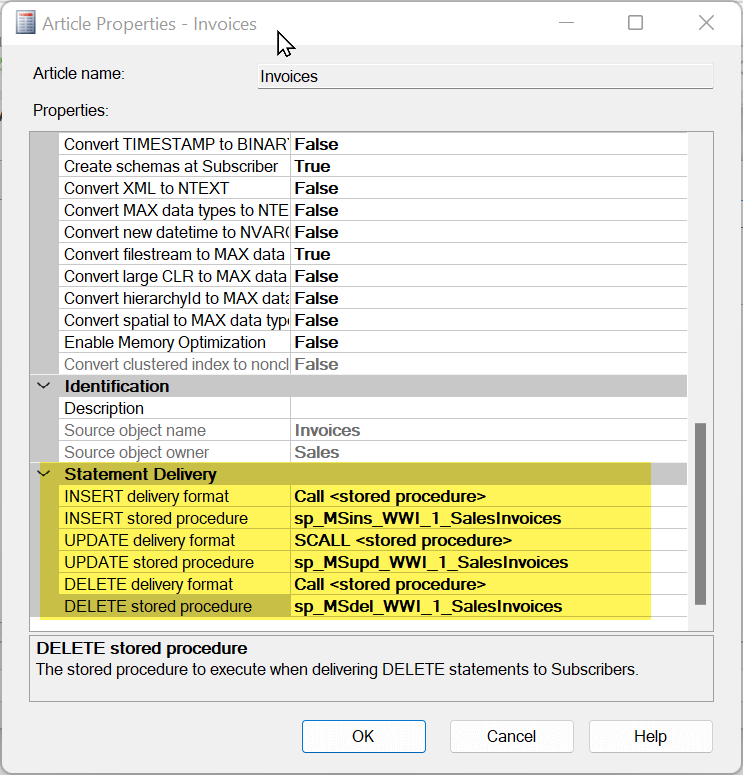Screen dimensions: 743x775
Task: Click the properties list vertical scrollbar
Action: [700, 512]
